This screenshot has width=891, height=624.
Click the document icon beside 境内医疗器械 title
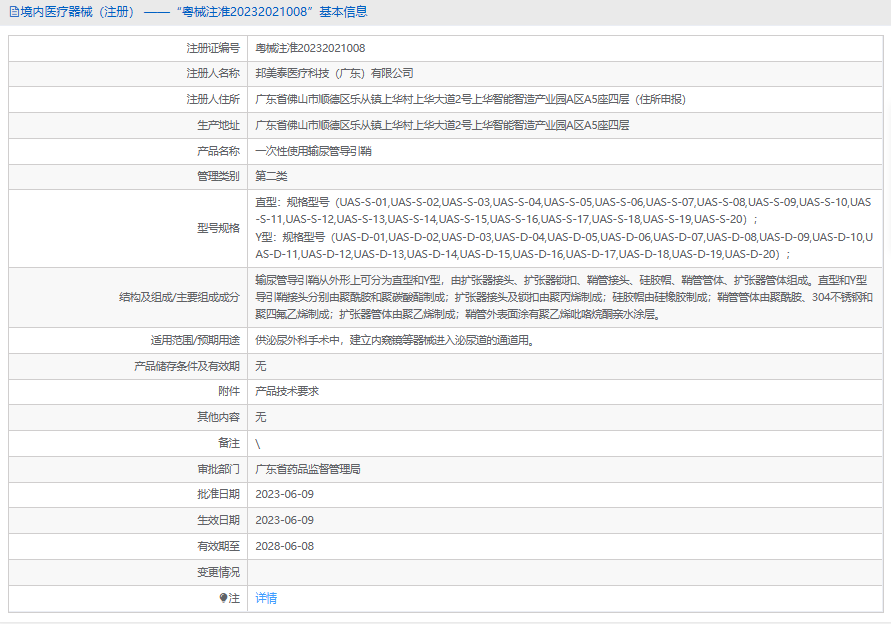(x=14, y=12)
